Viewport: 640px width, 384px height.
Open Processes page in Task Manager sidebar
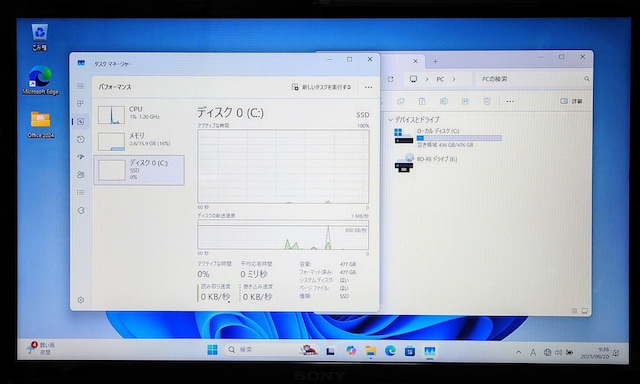[80, 104]
